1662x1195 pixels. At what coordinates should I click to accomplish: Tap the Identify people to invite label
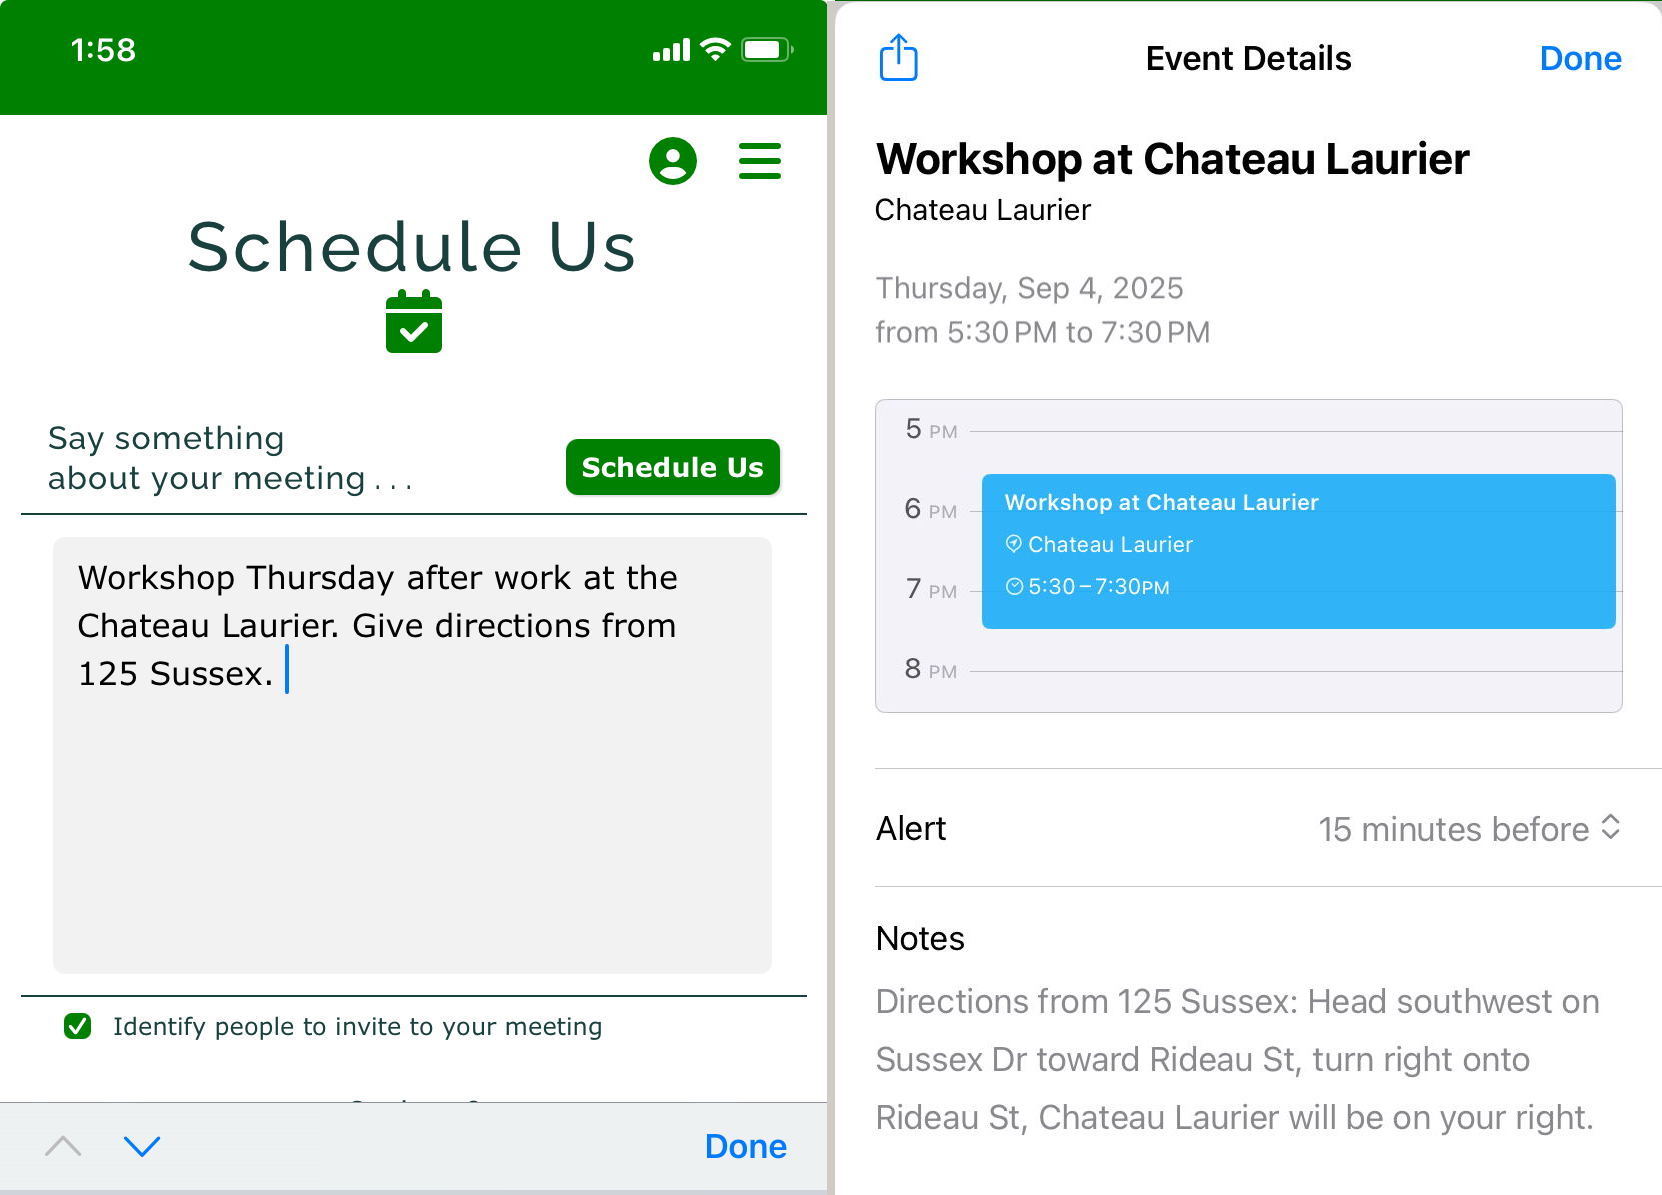(357, 1027)
